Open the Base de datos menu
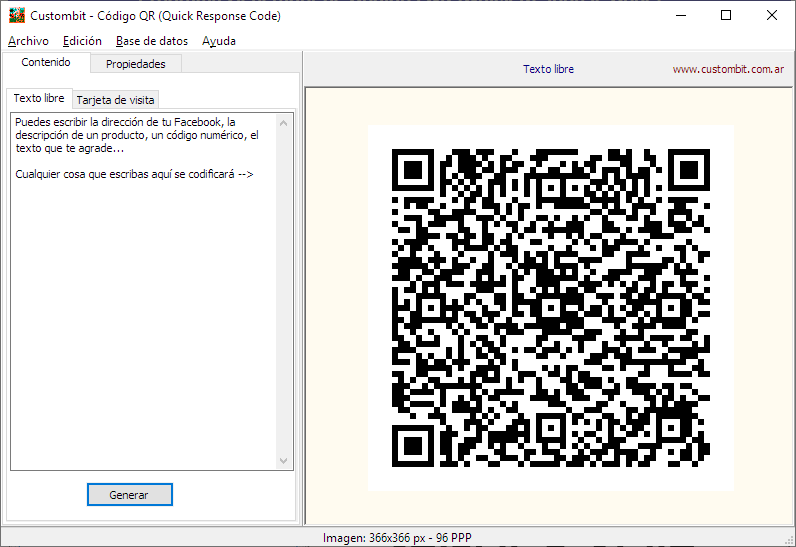 [x=152, y=41]
